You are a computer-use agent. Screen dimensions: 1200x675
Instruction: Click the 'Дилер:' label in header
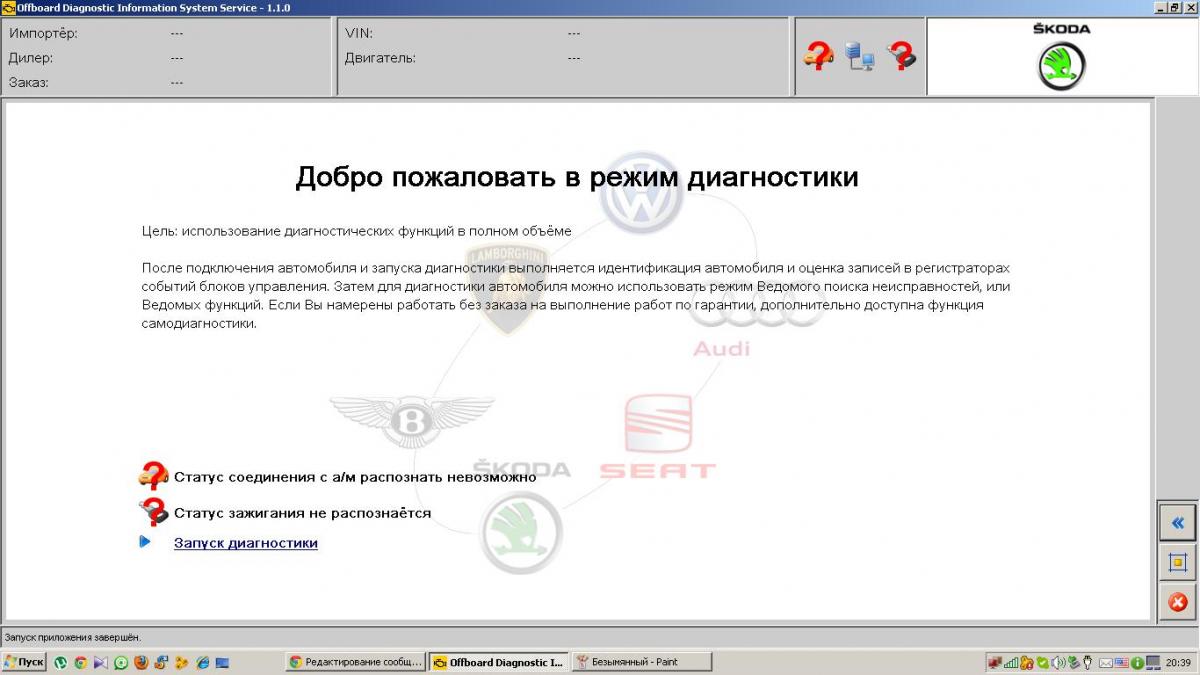31,58
